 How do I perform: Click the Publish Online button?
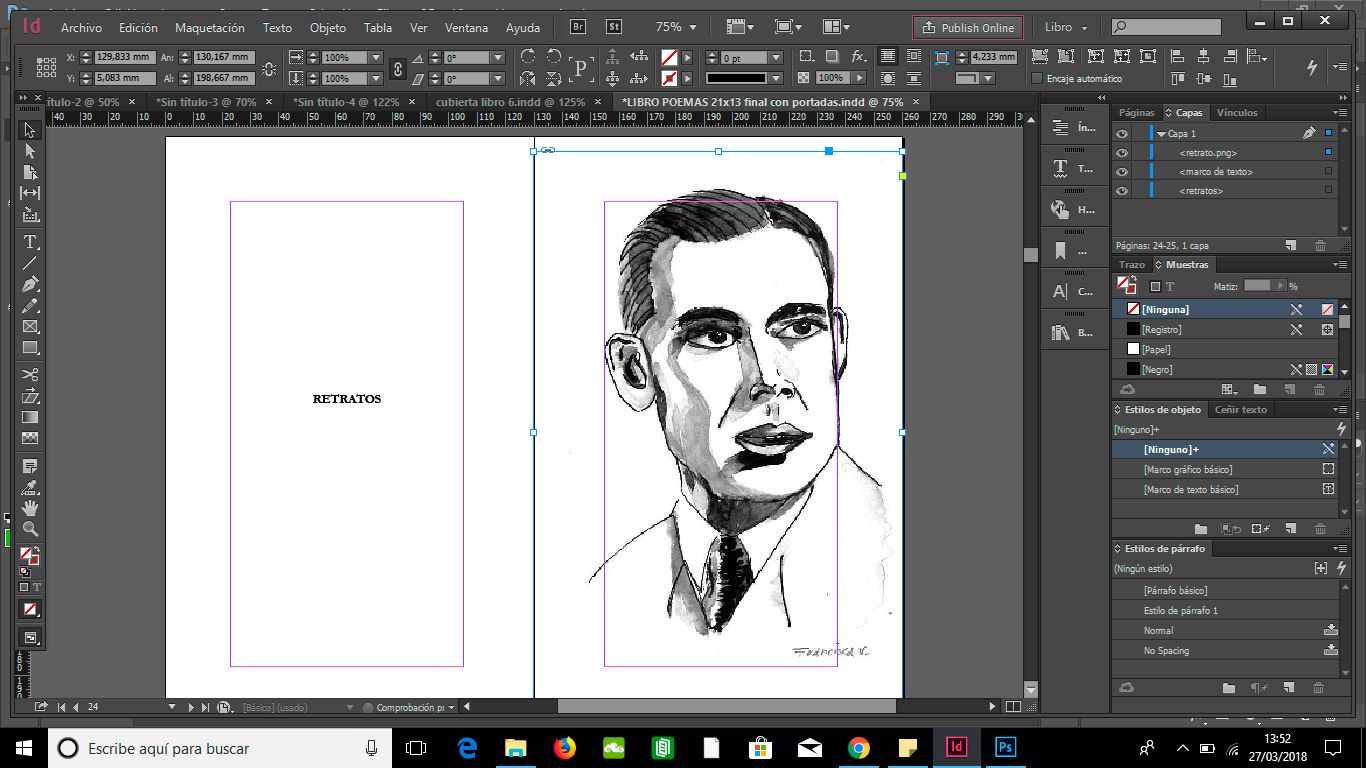(968, 27)
